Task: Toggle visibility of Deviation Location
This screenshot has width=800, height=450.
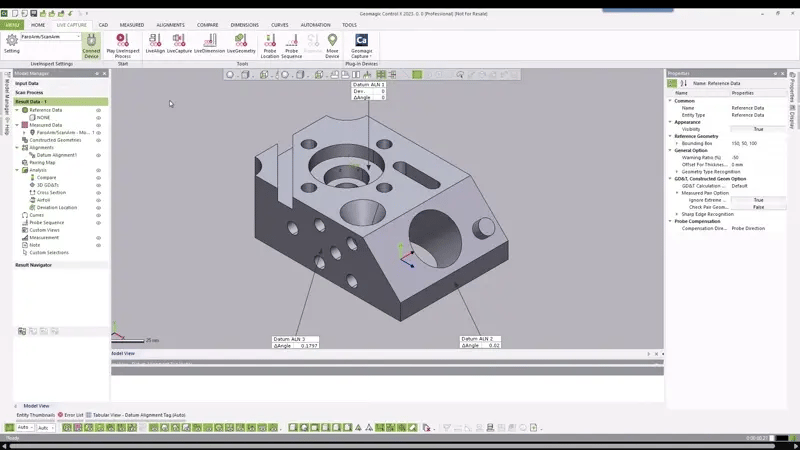Action: [x=98, y=207]
